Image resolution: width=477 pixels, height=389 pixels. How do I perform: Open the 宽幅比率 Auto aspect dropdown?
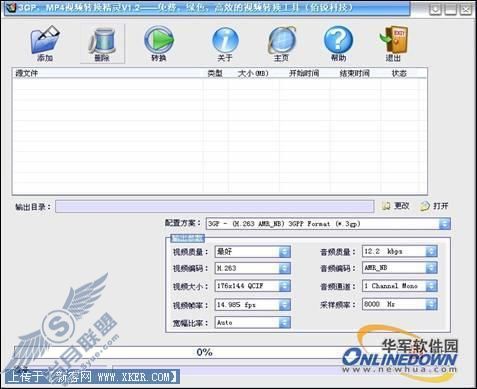point(285,322)
